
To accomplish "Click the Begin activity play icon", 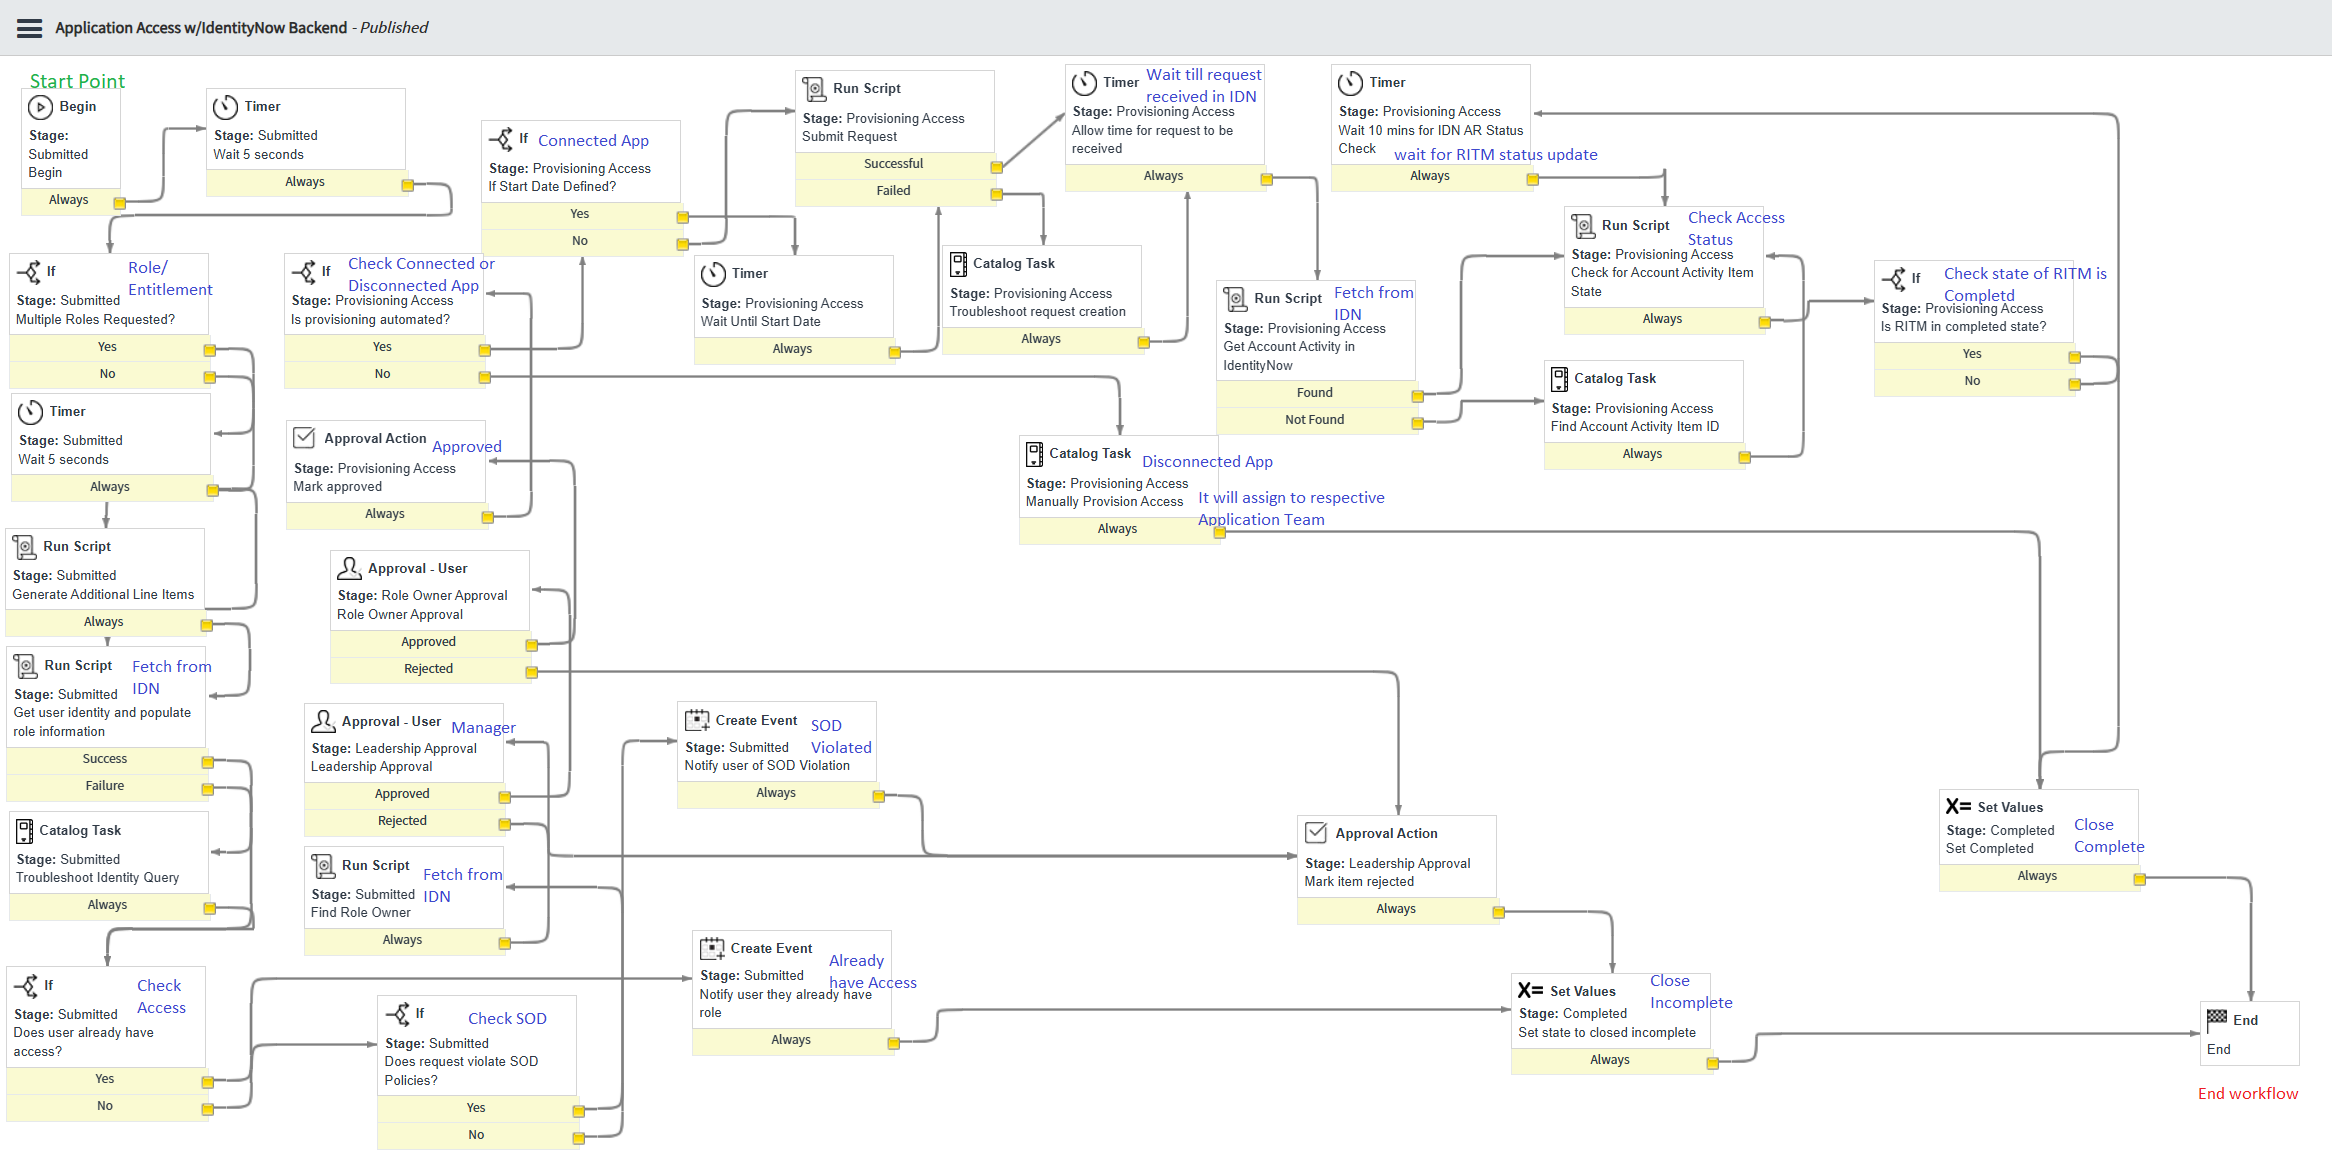I will [40, 107].
